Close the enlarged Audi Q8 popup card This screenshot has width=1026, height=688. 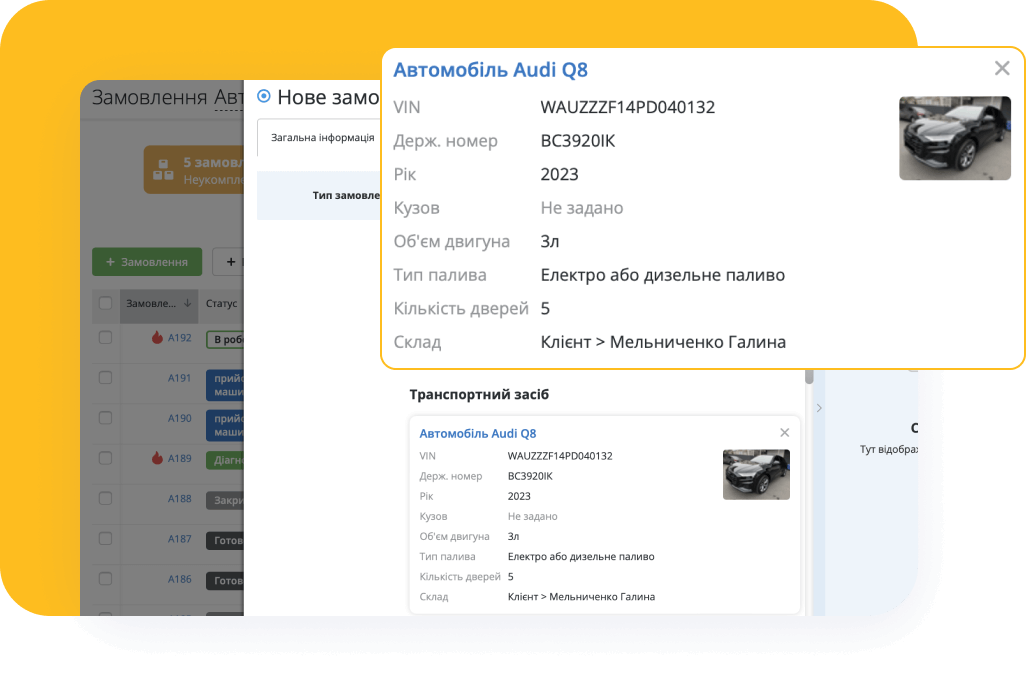pos(1002,68)
